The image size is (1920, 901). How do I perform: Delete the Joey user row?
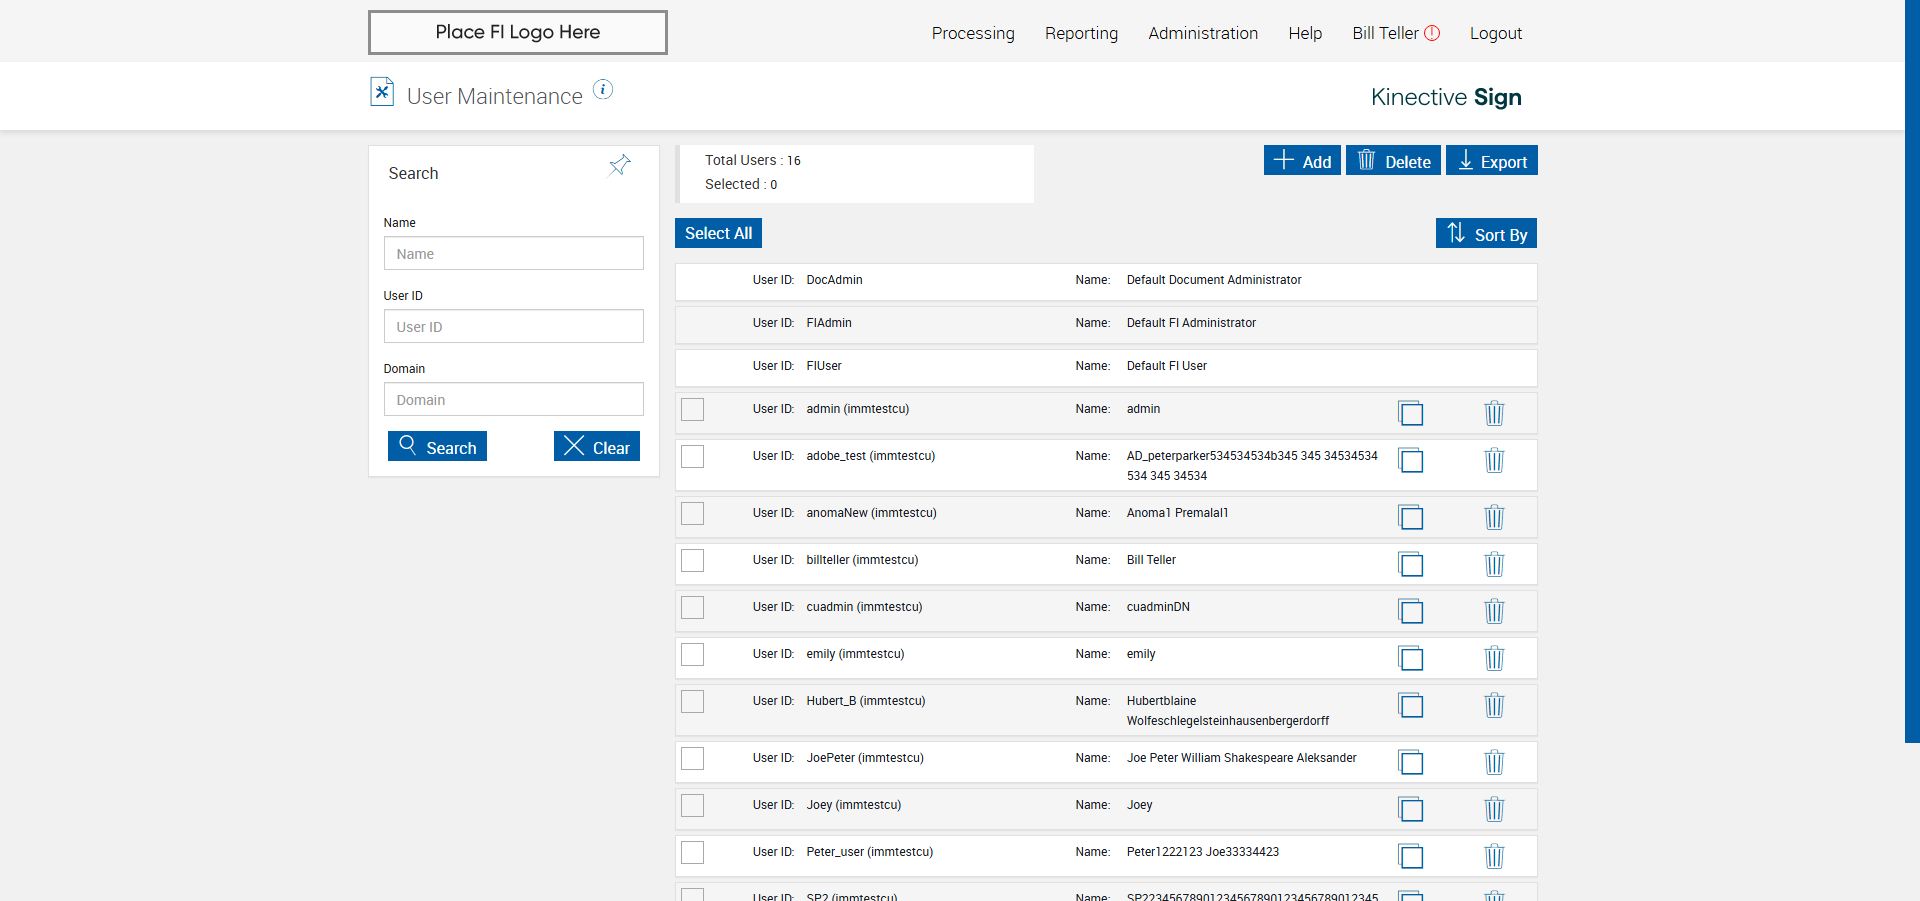click(1494, 809)
